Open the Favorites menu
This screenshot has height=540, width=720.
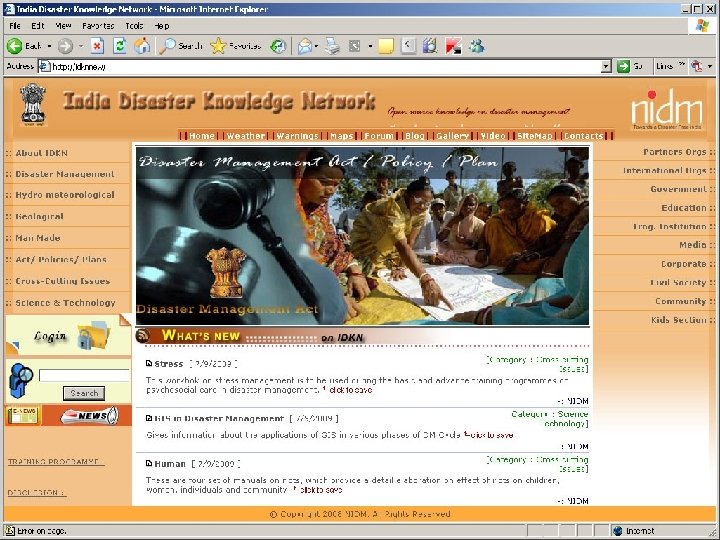(98, 26)
